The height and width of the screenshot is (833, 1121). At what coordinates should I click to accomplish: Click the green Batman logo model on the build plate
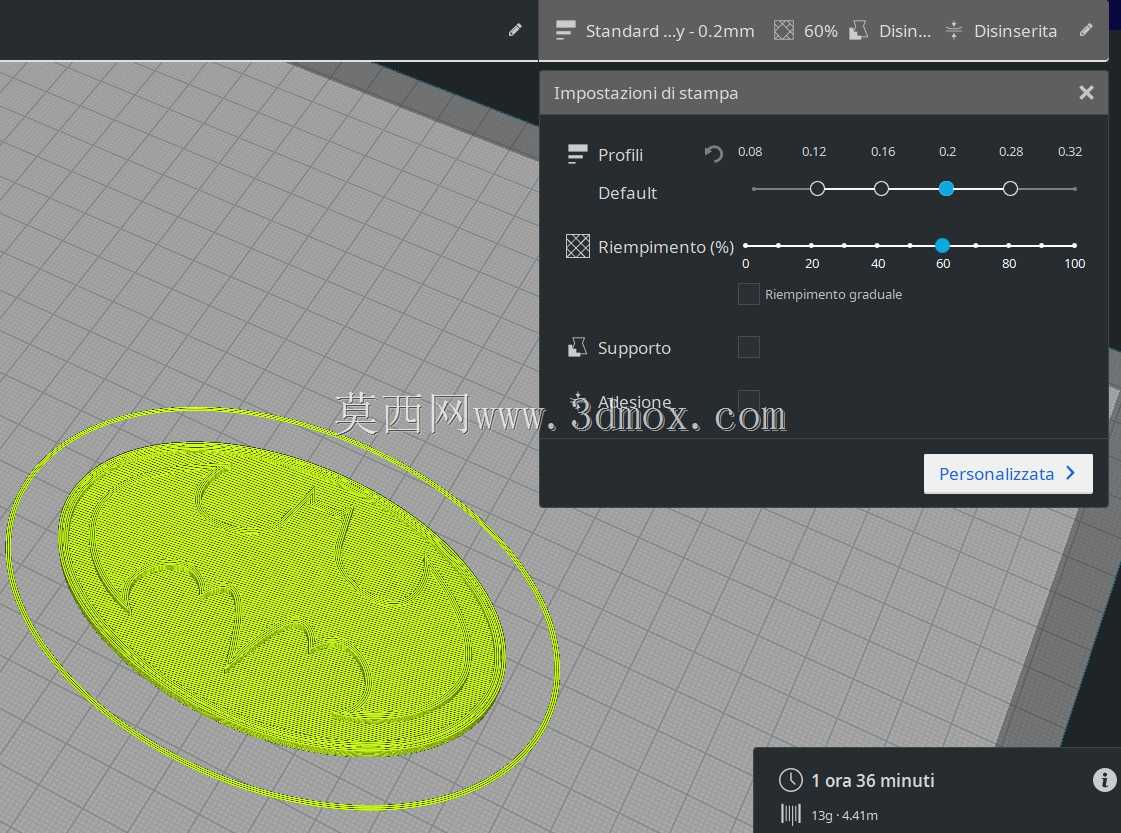click(282, 599)
